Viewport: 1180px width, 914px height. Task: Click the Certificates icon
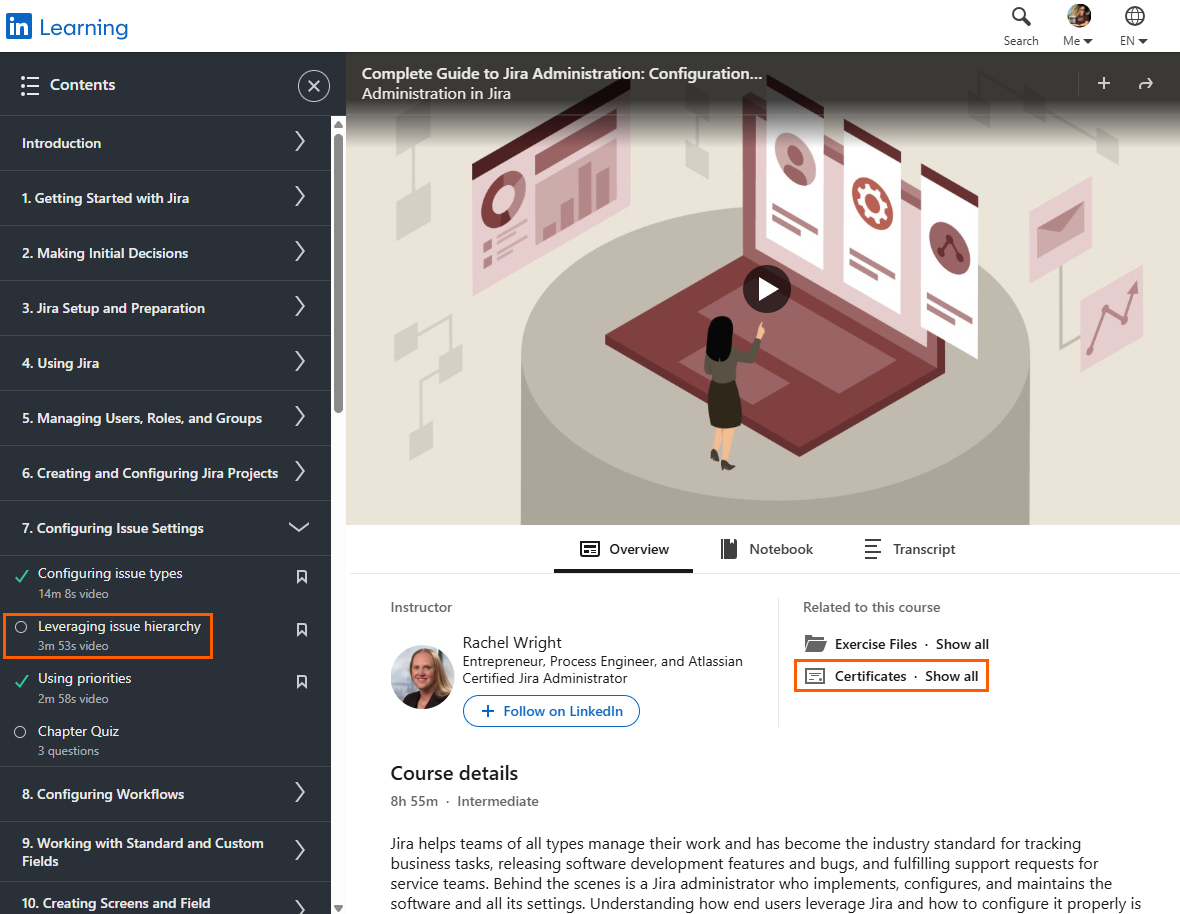click(x=815, y=676)
